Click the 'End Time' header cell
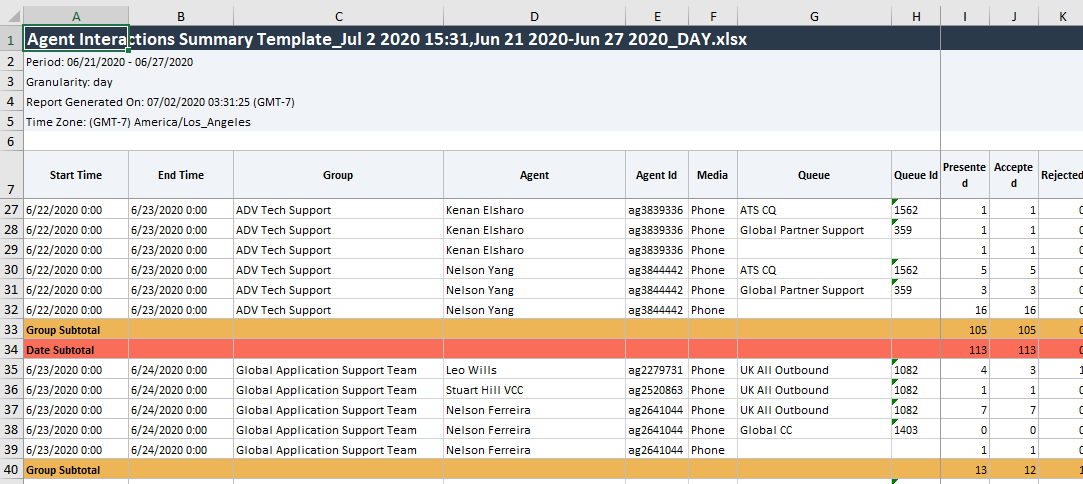 181,175
